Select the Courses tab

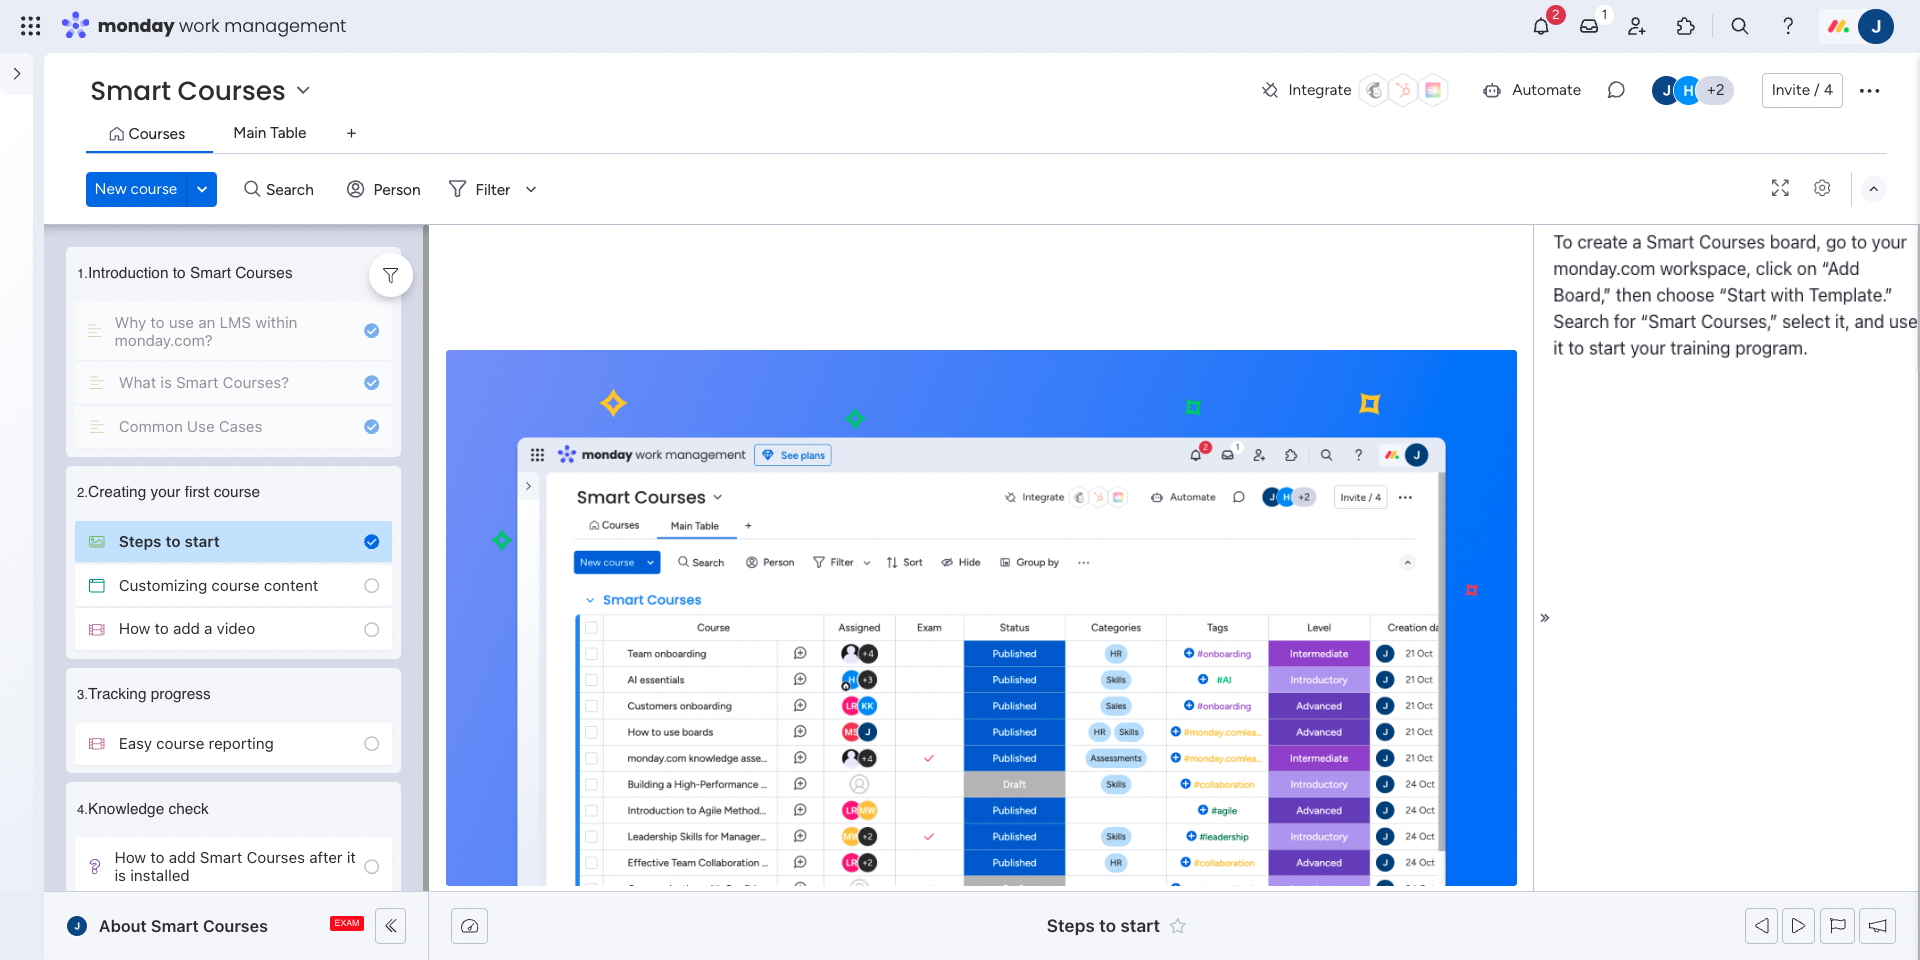tap(148, 134)
